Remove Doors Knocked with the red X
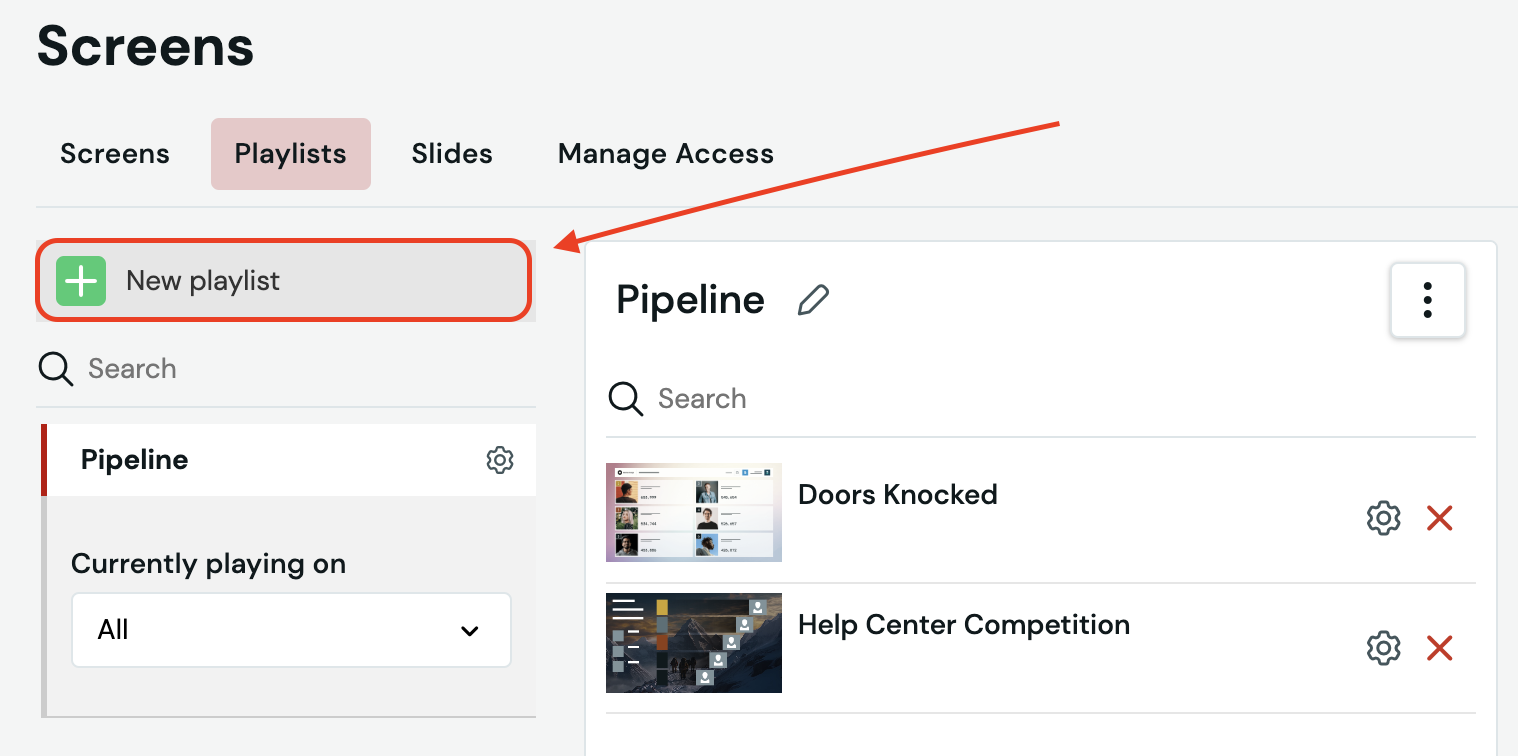Viewport: 1518px width, 756px height. tap(1439, 518)
